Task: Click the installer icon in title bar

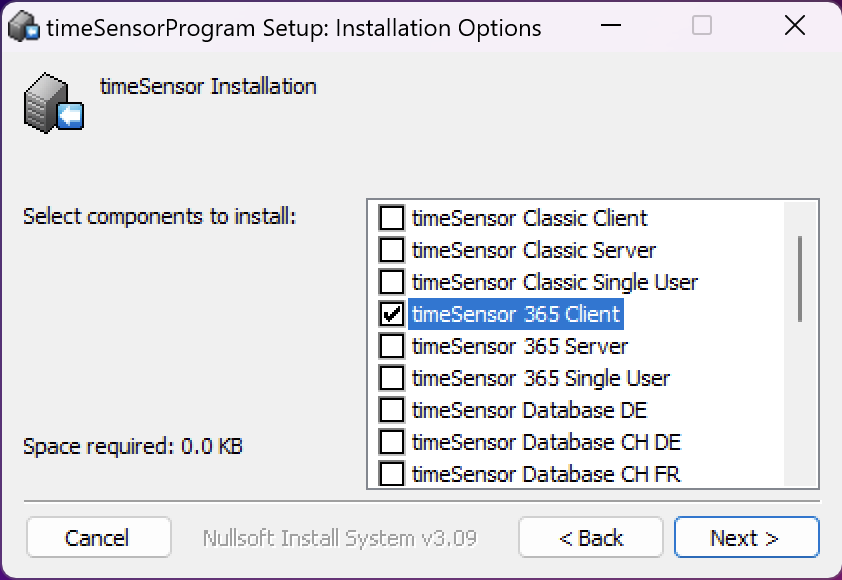Action: coord(24,27)
